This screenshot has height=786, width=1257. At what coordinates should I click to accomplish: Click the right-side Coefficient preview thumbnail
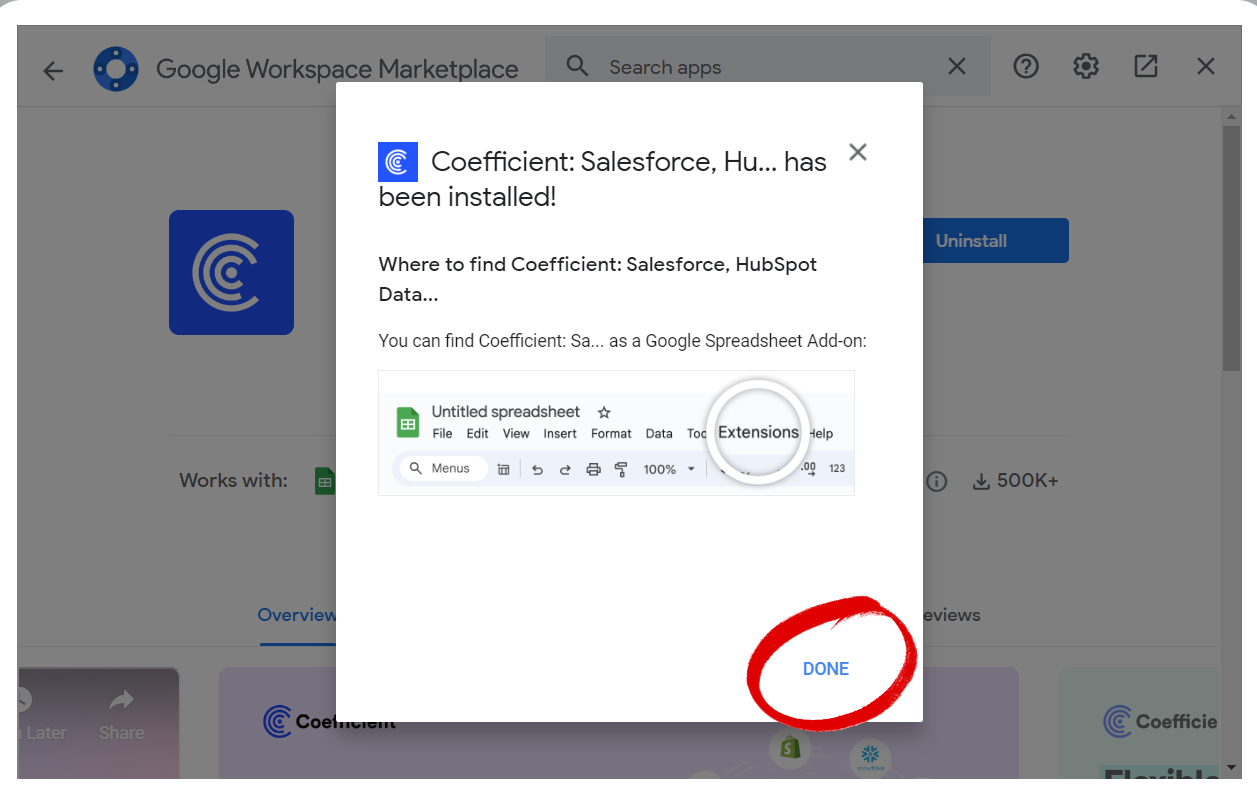click(x=1139, y=724)
